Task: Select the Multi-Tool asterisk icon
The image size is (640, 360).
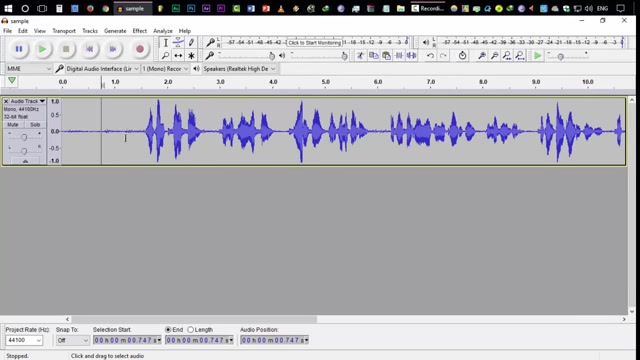Action: pos(191,56)
